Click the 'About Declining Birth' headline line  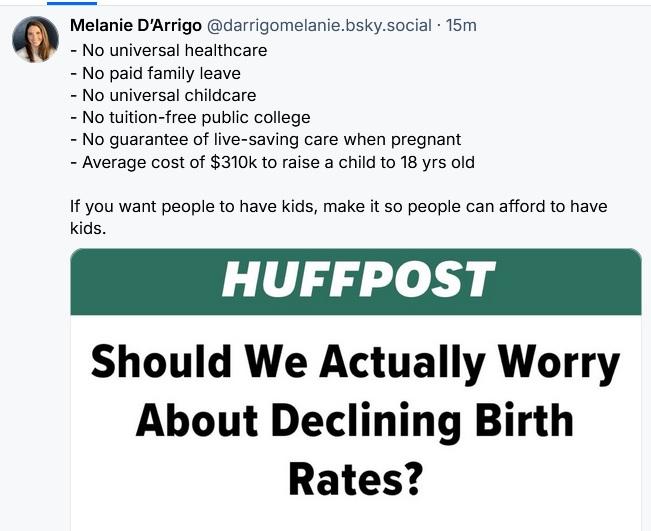(356, 420)
